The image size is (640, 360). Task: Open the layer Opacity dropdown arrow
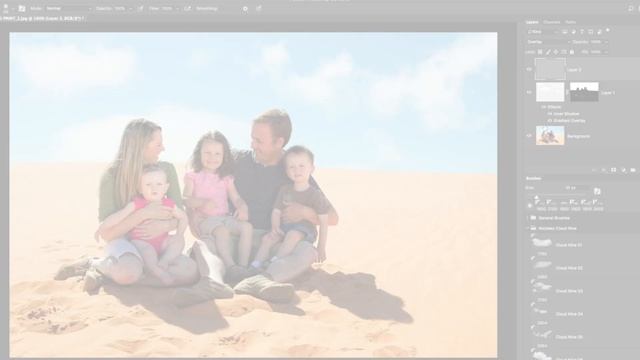pos(606,42)
